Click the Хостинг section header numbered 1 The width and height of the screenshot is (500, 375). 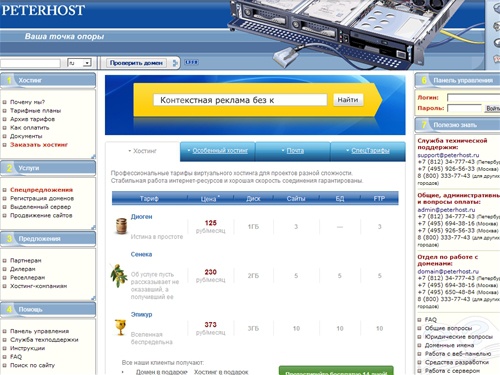coord(48,80)
